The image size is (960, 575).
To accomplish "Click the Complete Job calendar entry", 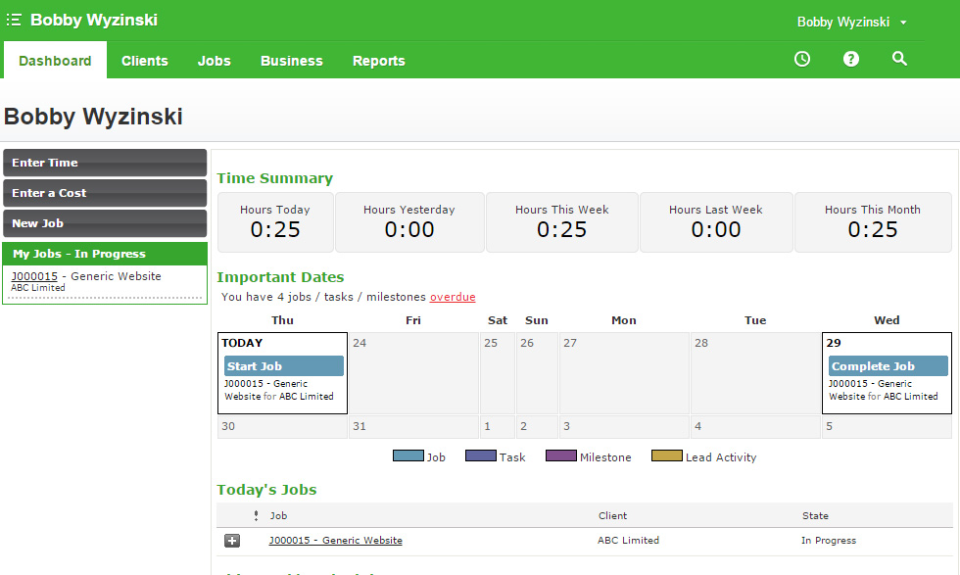I will (x=888, y=366).
